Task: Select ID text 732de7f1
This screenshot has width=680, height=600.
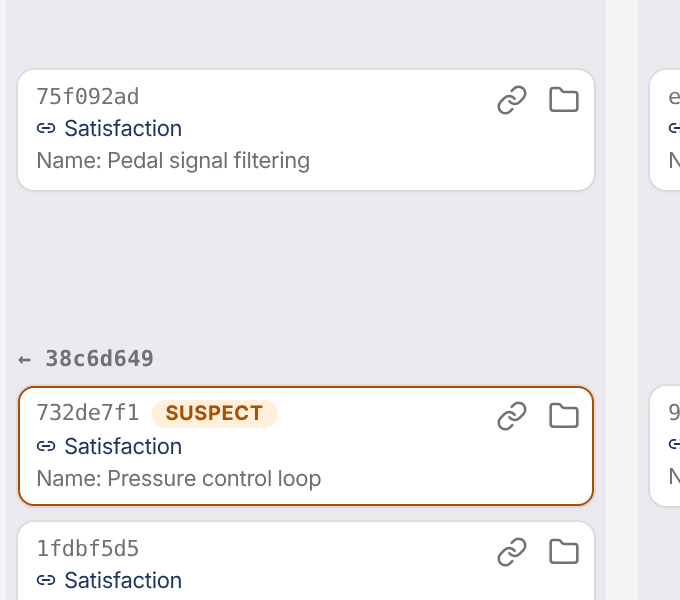Action: pyautogui.click(x=88, y=412)
